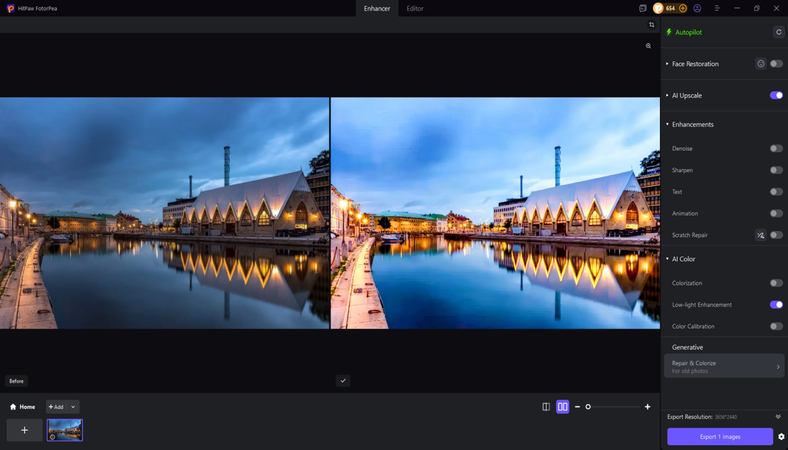Image resolution: width=788 pixels, height=450 pixels.
Task: Open Repair & Colorize for old photos
Action: [724, 366]
